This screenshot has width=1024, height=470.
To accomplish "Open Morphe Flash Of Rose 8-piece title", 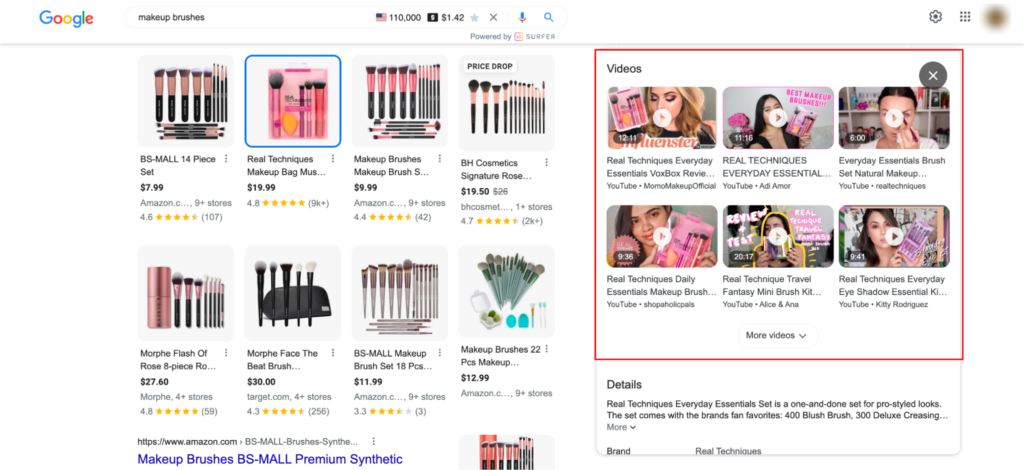I will (178, 360).
